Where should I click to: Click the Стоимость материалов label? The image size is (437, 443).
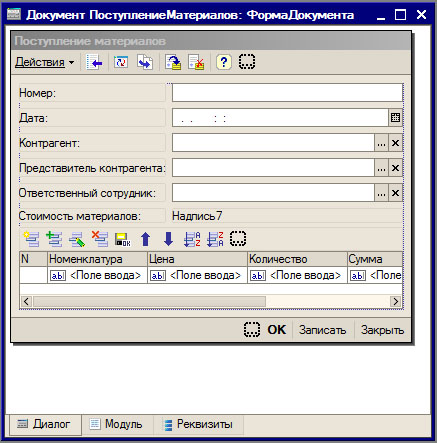[80, 216]
